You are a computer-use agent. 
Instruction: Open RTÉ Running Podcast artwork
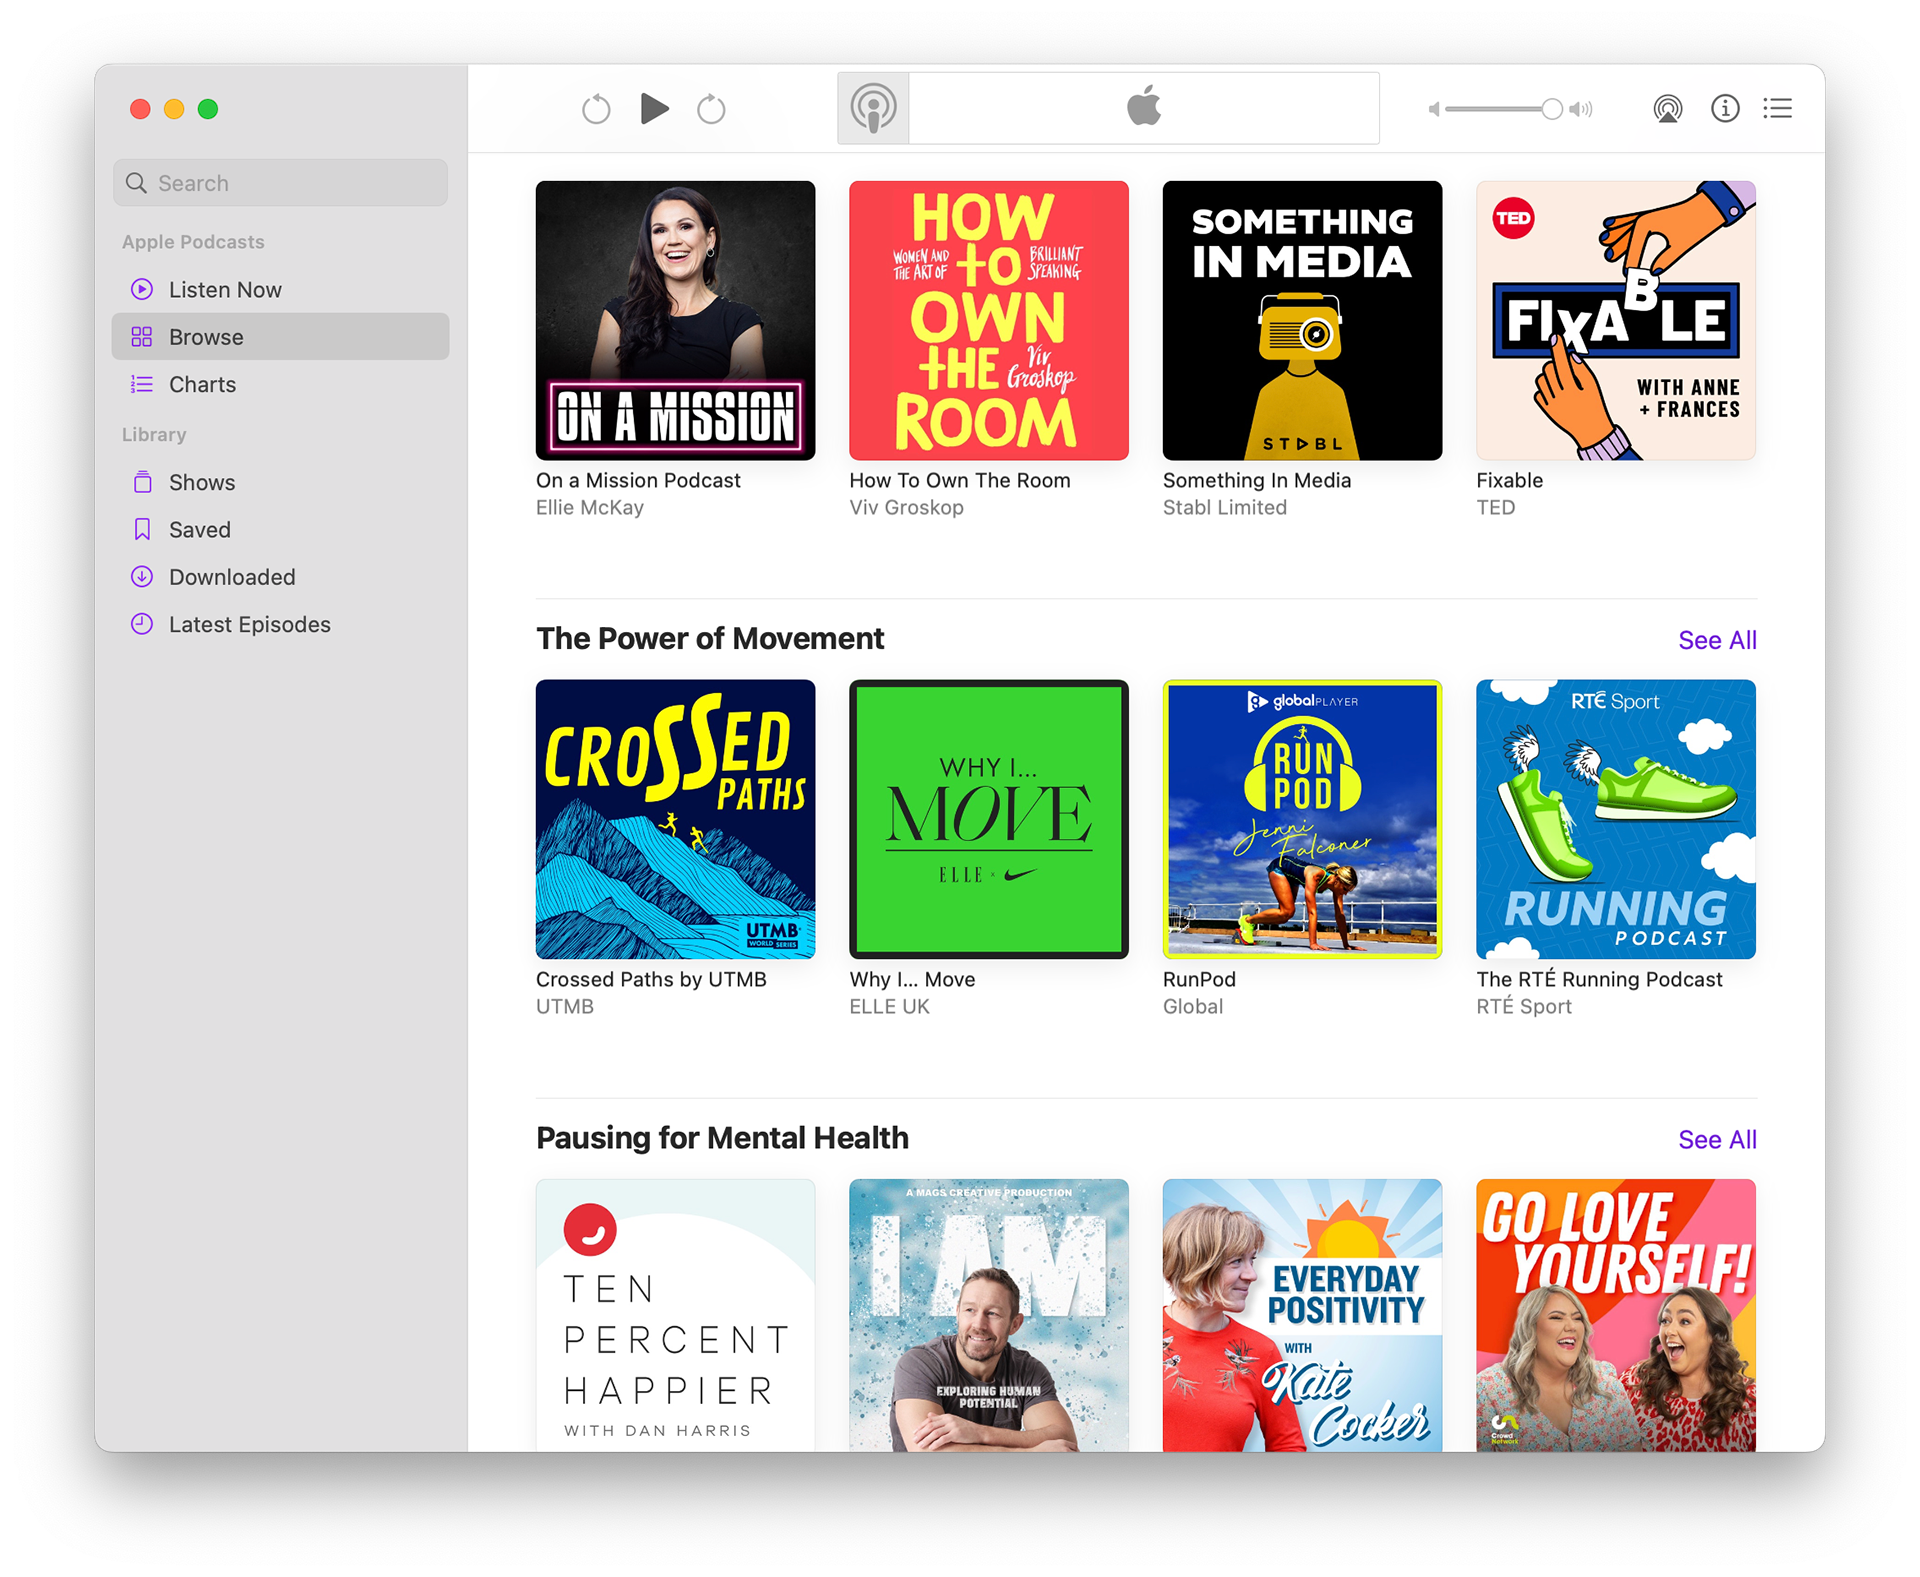click(1616, 819)
